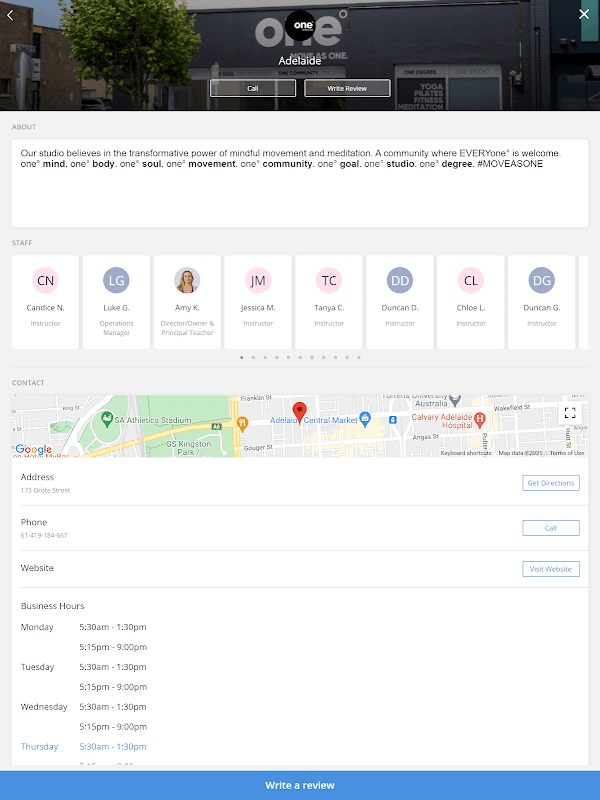This screenshot has height=800, width=600.
Task: Go back using the left chevron arrow
Action: pyautogui.click(x=10, y=15)
